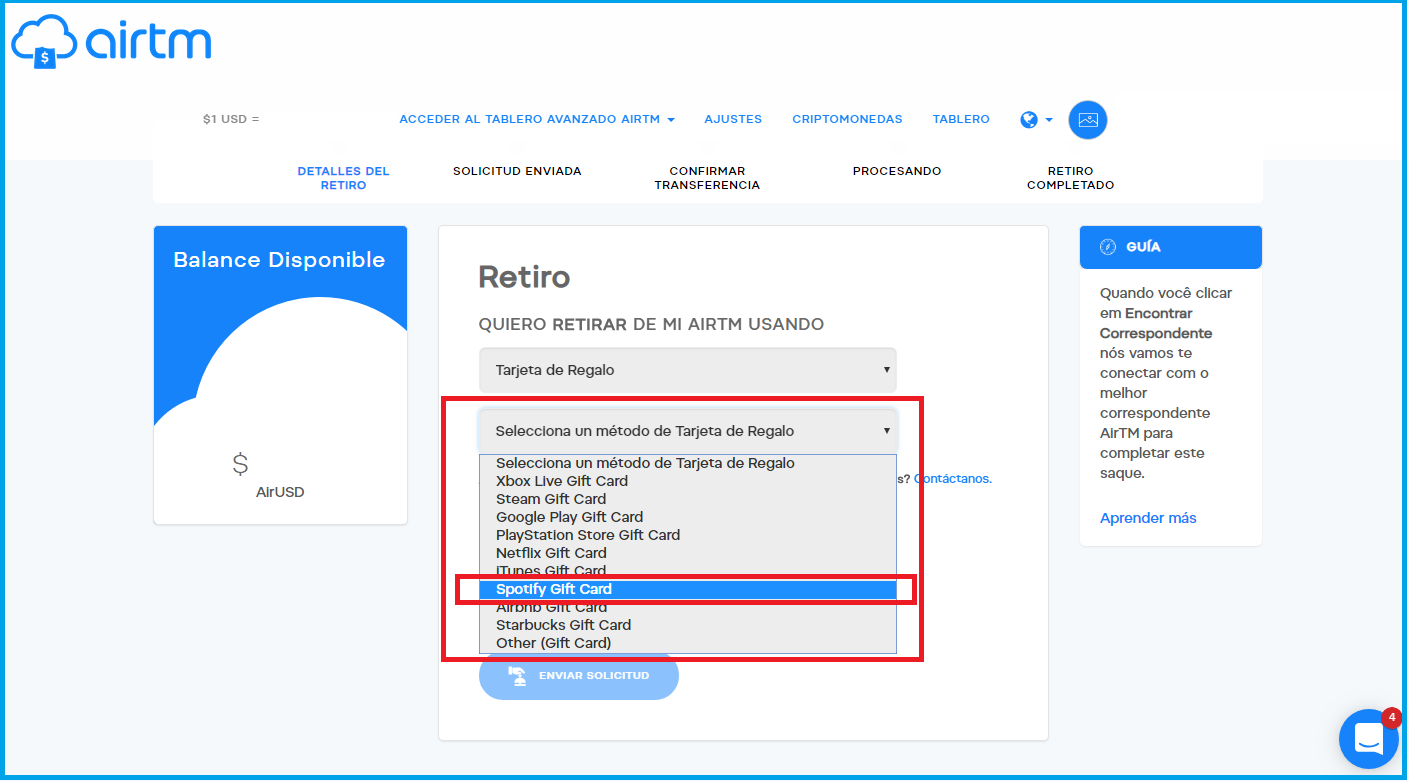The width and height of the screenshot is (1409, 781).
Task: Click the AirUSD balance label
Action: click(x=280, y=492)
